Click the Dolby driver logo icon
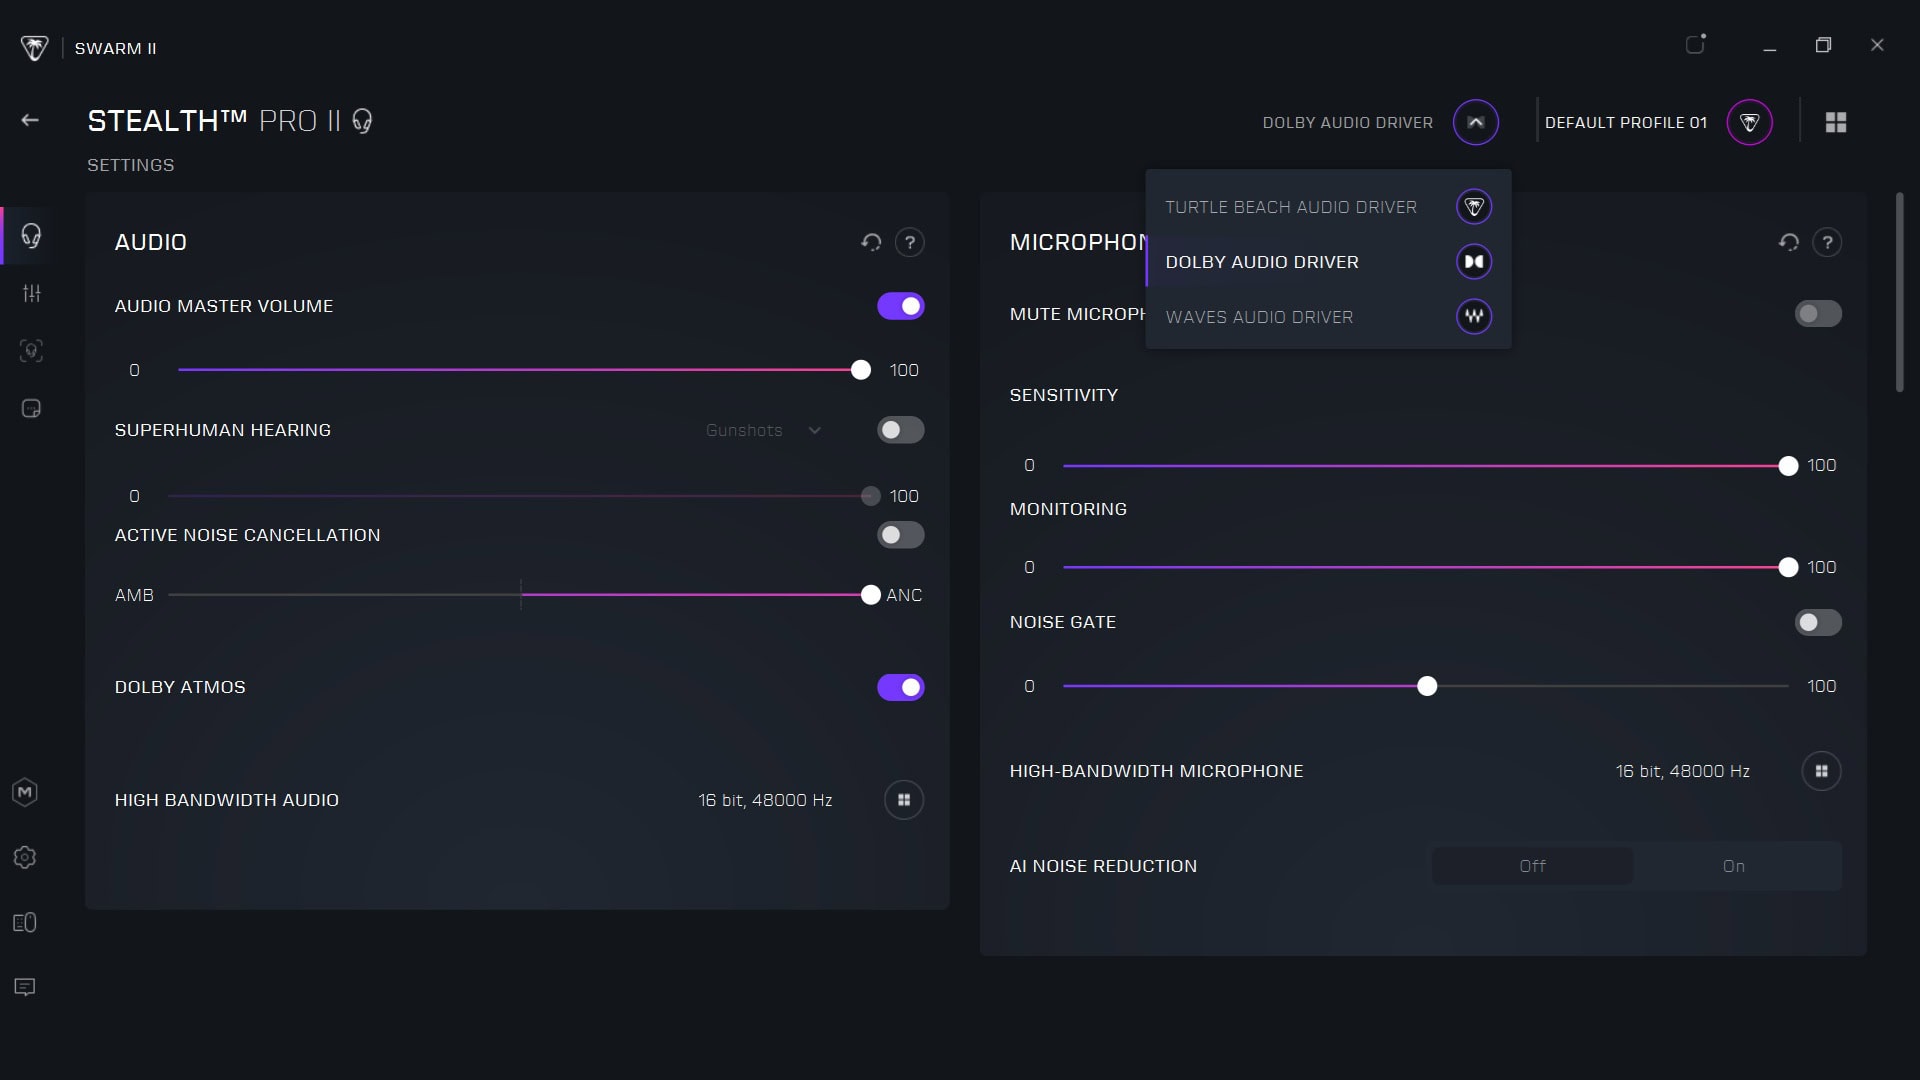Image resolution: width=1920 pixels, height=1080 pixels. coord(1474,262)
